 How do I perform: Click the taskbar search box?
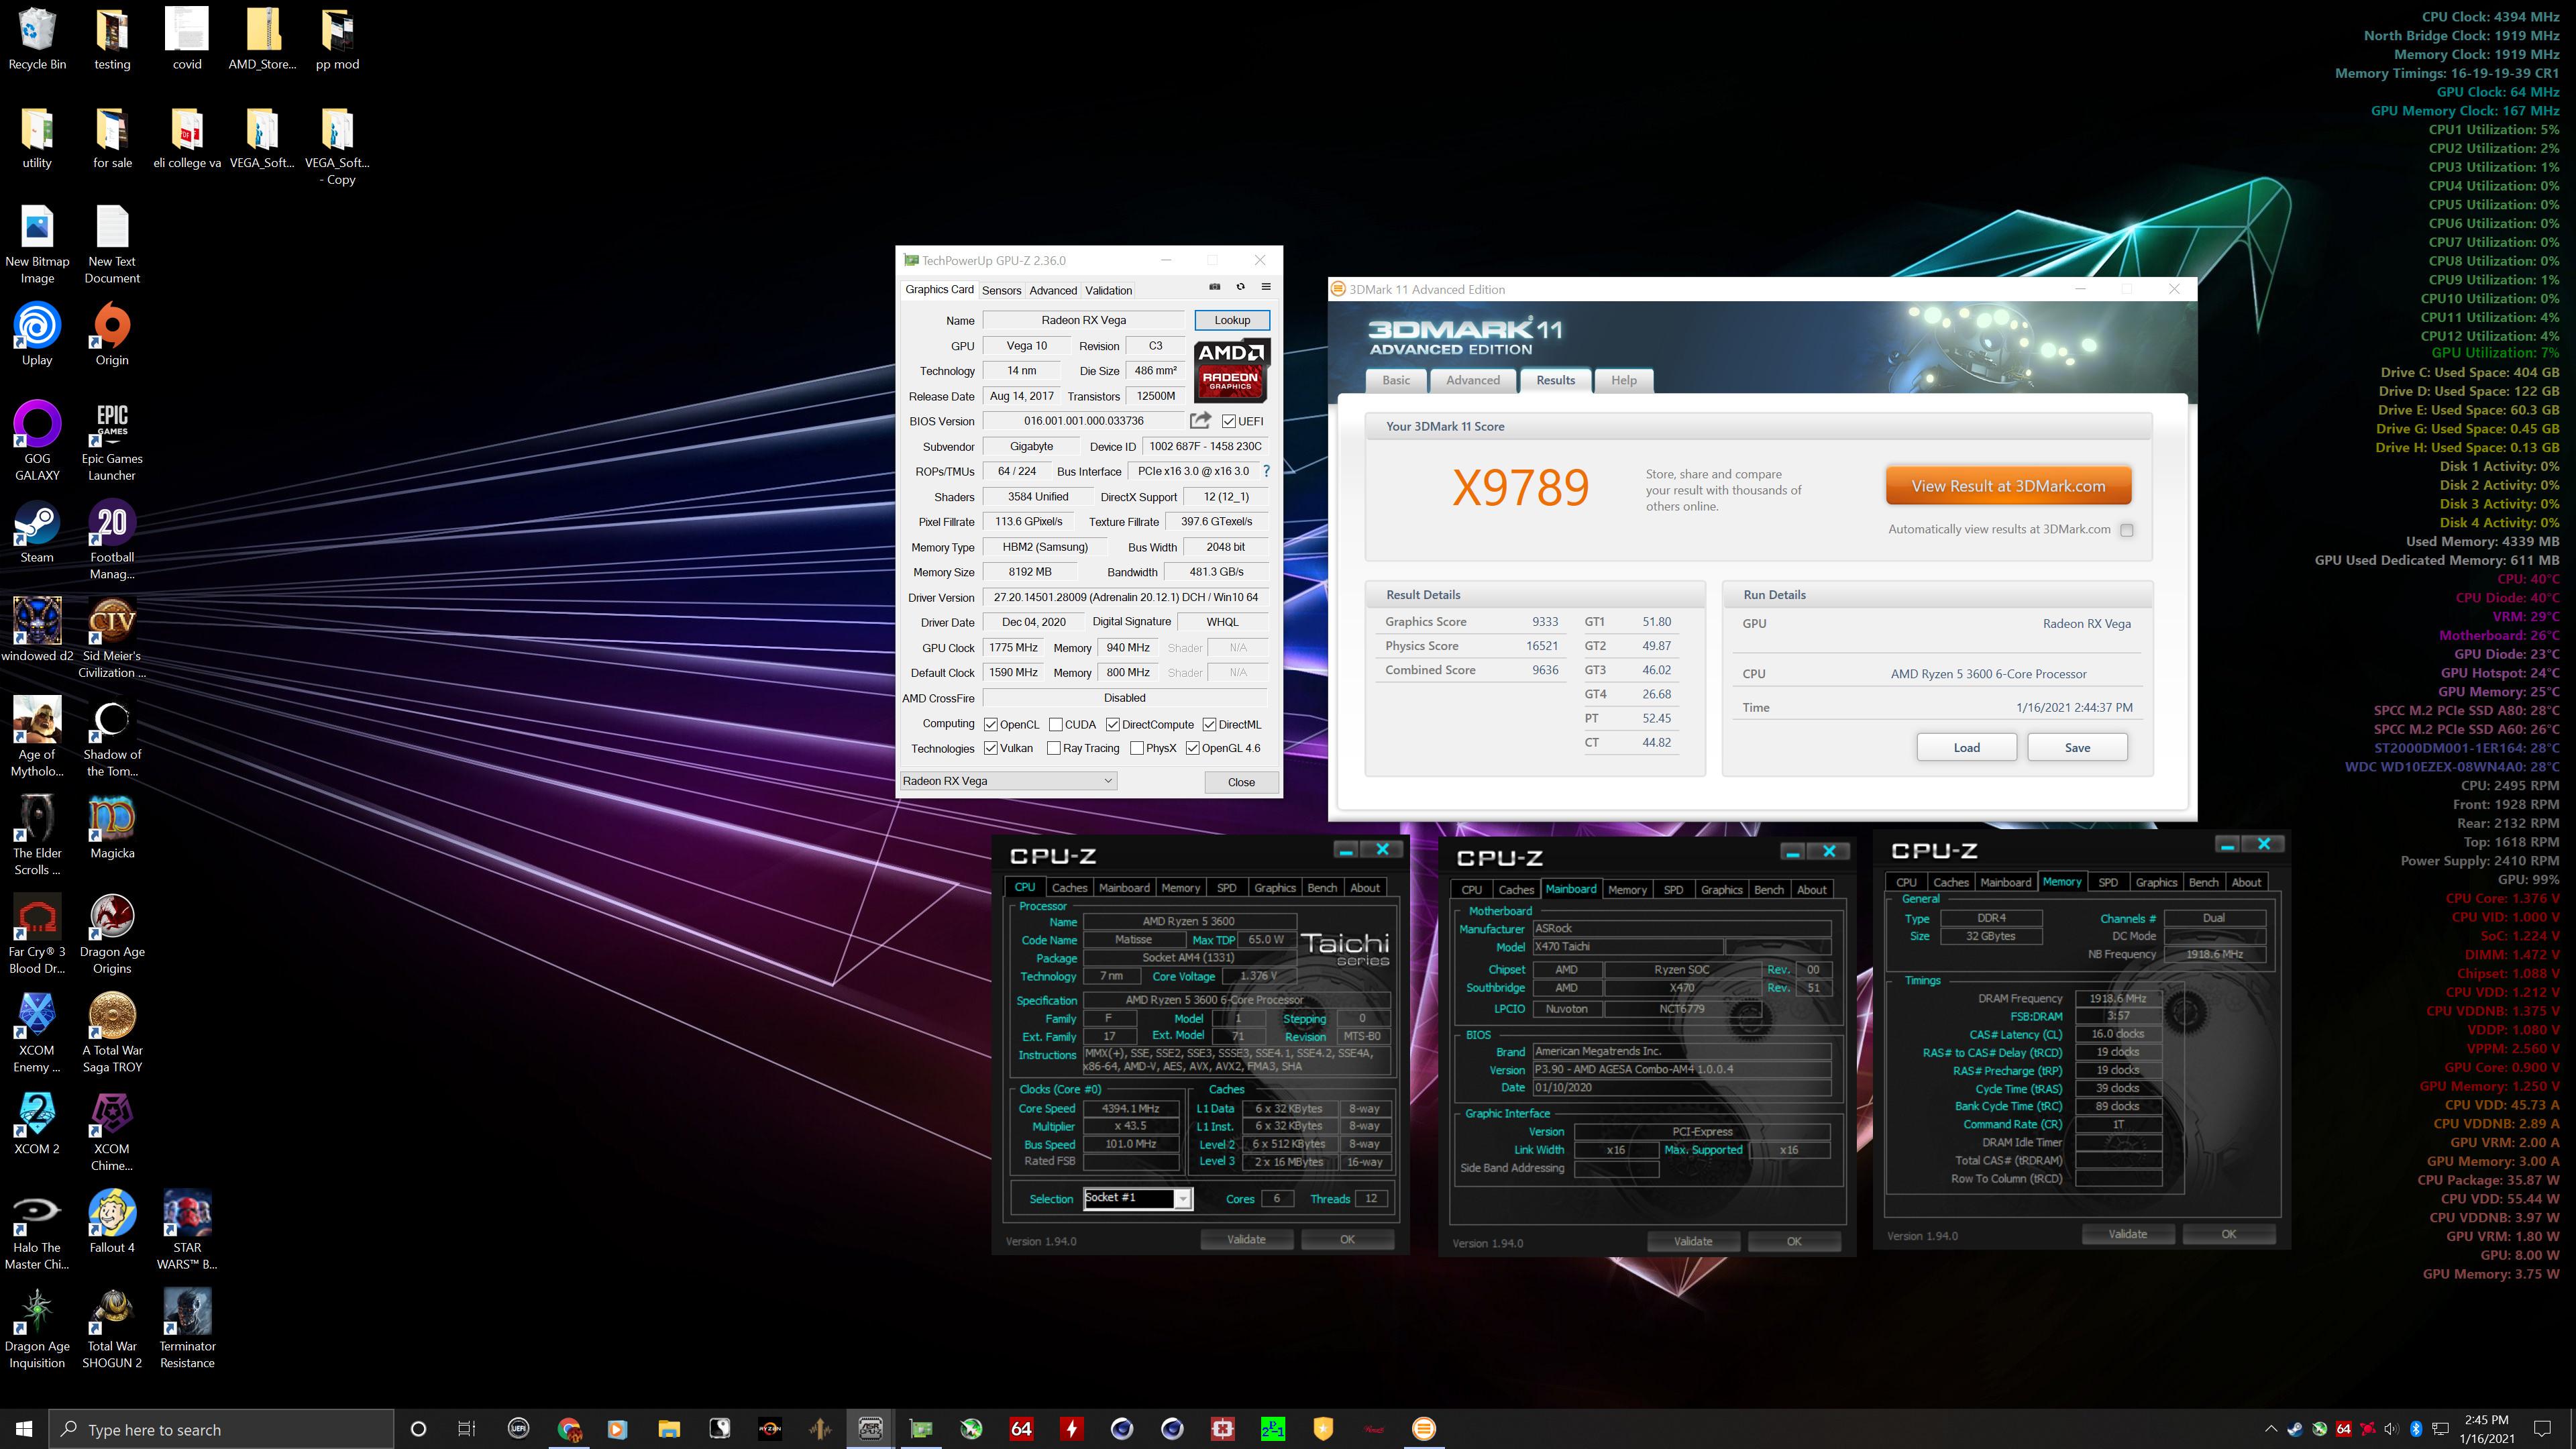click(x=222, y=1429)
